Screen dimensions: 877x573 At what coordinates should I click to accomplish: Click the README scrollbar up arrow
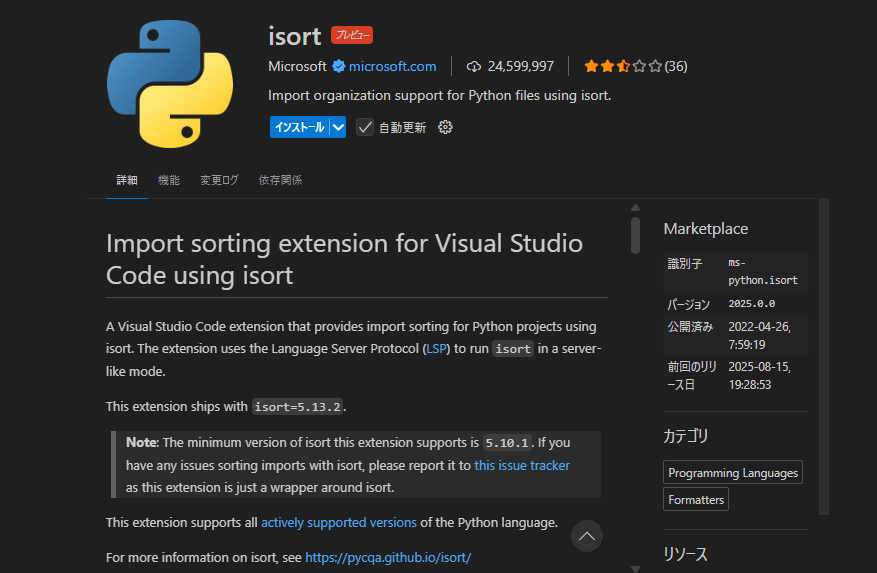pyautogui.click(x=635, y=208)
